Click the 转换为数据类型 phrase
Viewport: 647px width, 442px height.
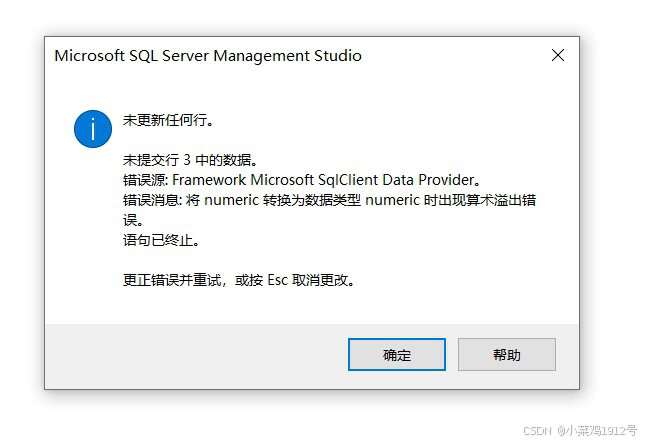click(312, 200)
